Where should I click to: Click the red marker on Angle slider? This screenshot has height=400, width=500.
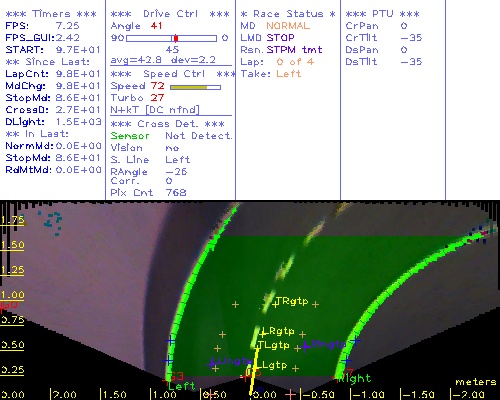coord(176,38)
